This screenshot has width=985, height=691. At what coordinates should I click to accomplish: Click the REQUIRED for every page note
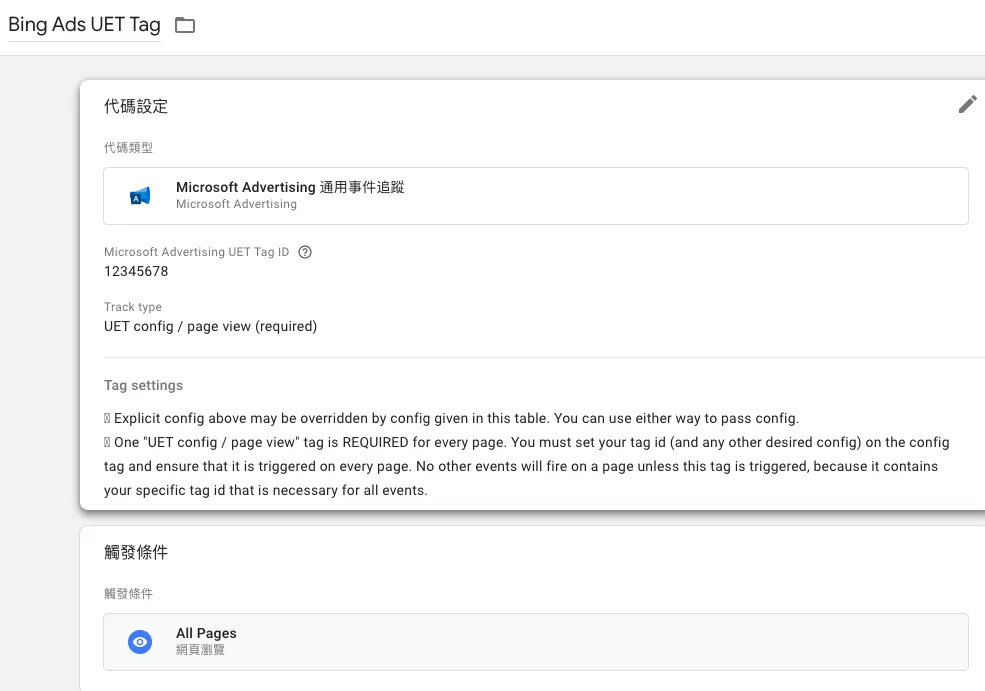pyautogui.click(x=527, y=466)
